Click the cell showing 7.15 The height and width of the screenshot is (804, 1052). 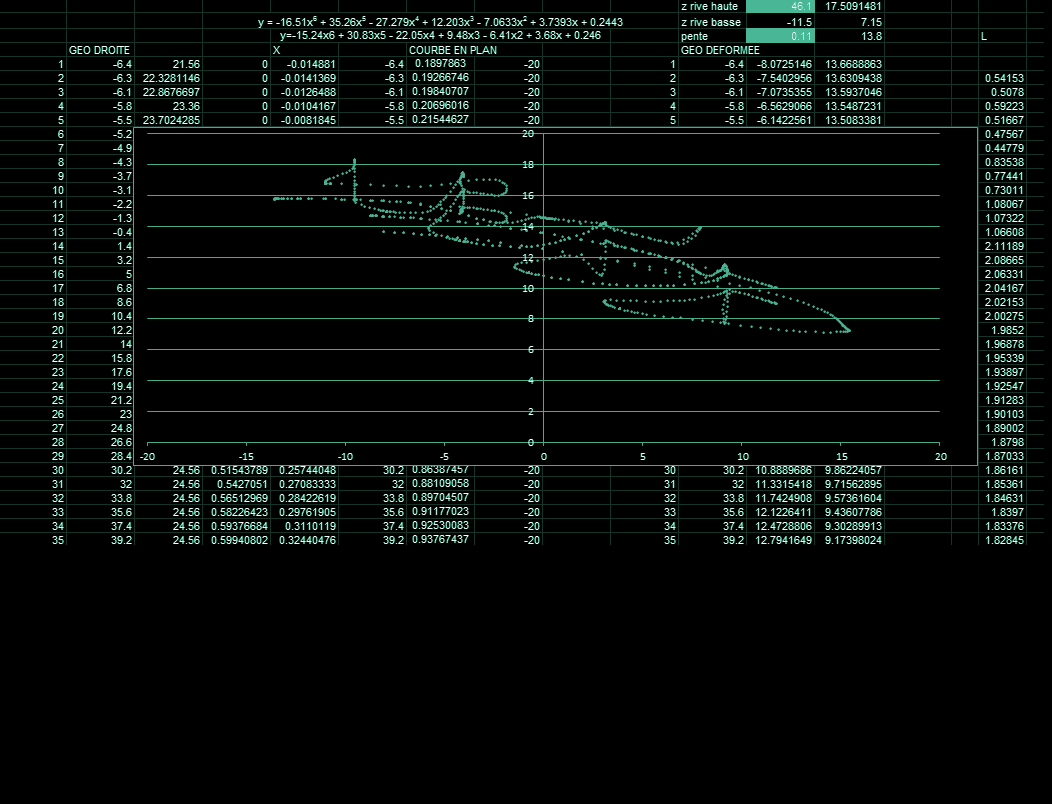pos(849,22)
